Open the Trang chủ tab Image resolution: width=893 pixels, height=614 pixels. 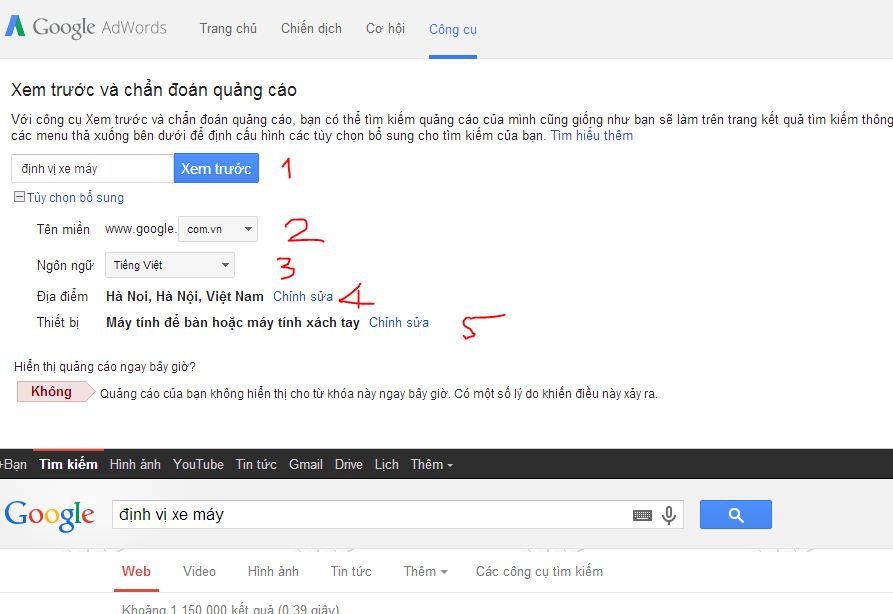pyautogui.click(x=228, y=28)
